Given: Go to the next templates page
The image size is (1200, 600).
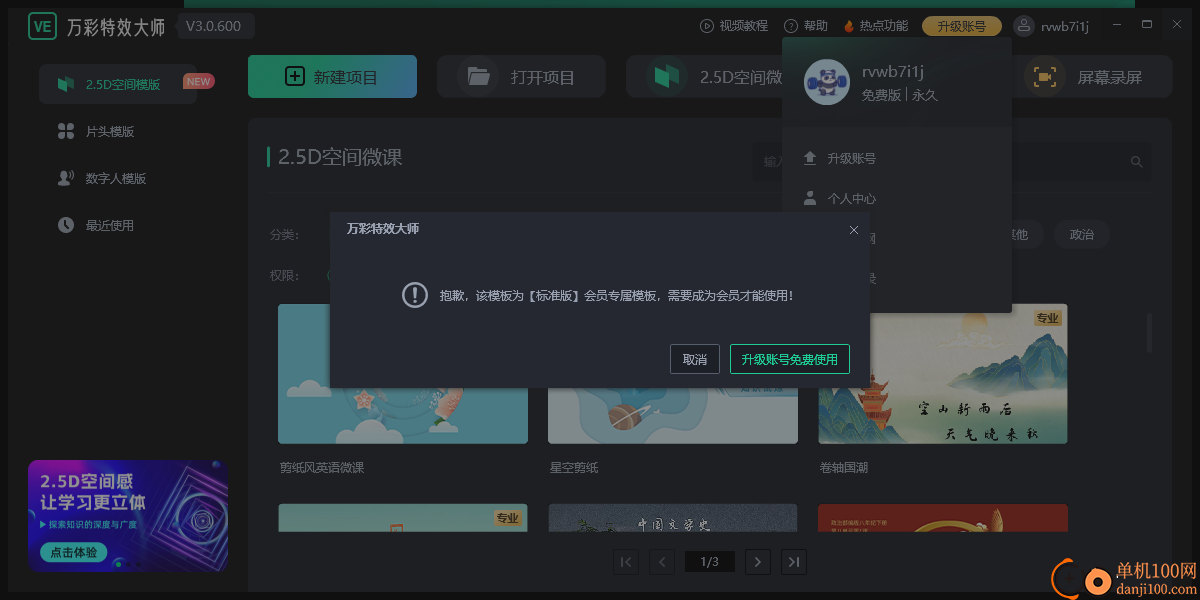Looking at the screenshot, I should (758, 562).
